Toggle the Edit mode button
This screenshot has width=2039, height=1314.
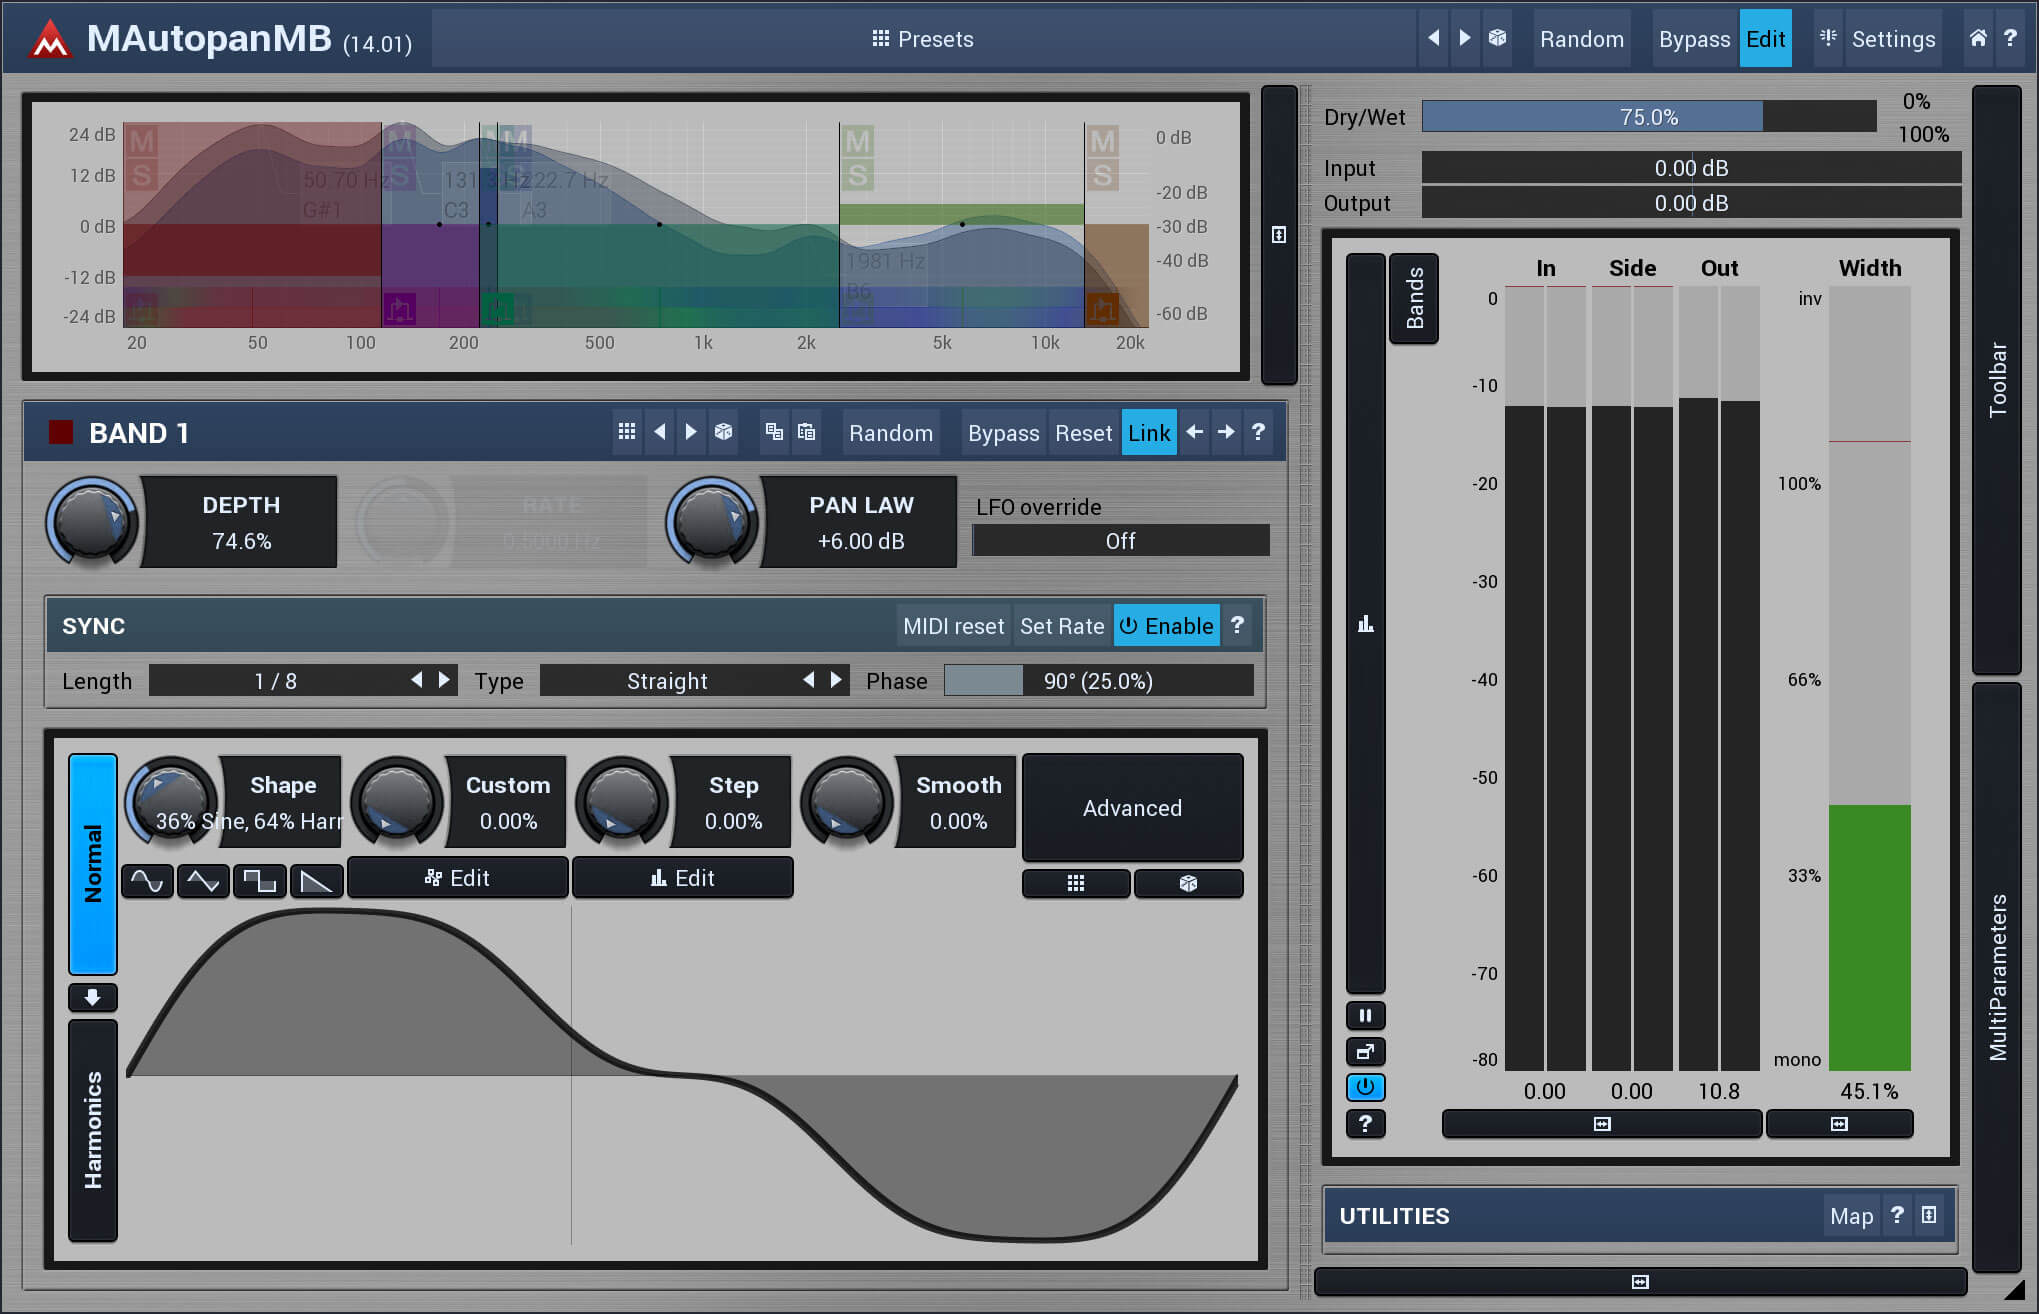pyautogui.click(x=1765, y=39)
